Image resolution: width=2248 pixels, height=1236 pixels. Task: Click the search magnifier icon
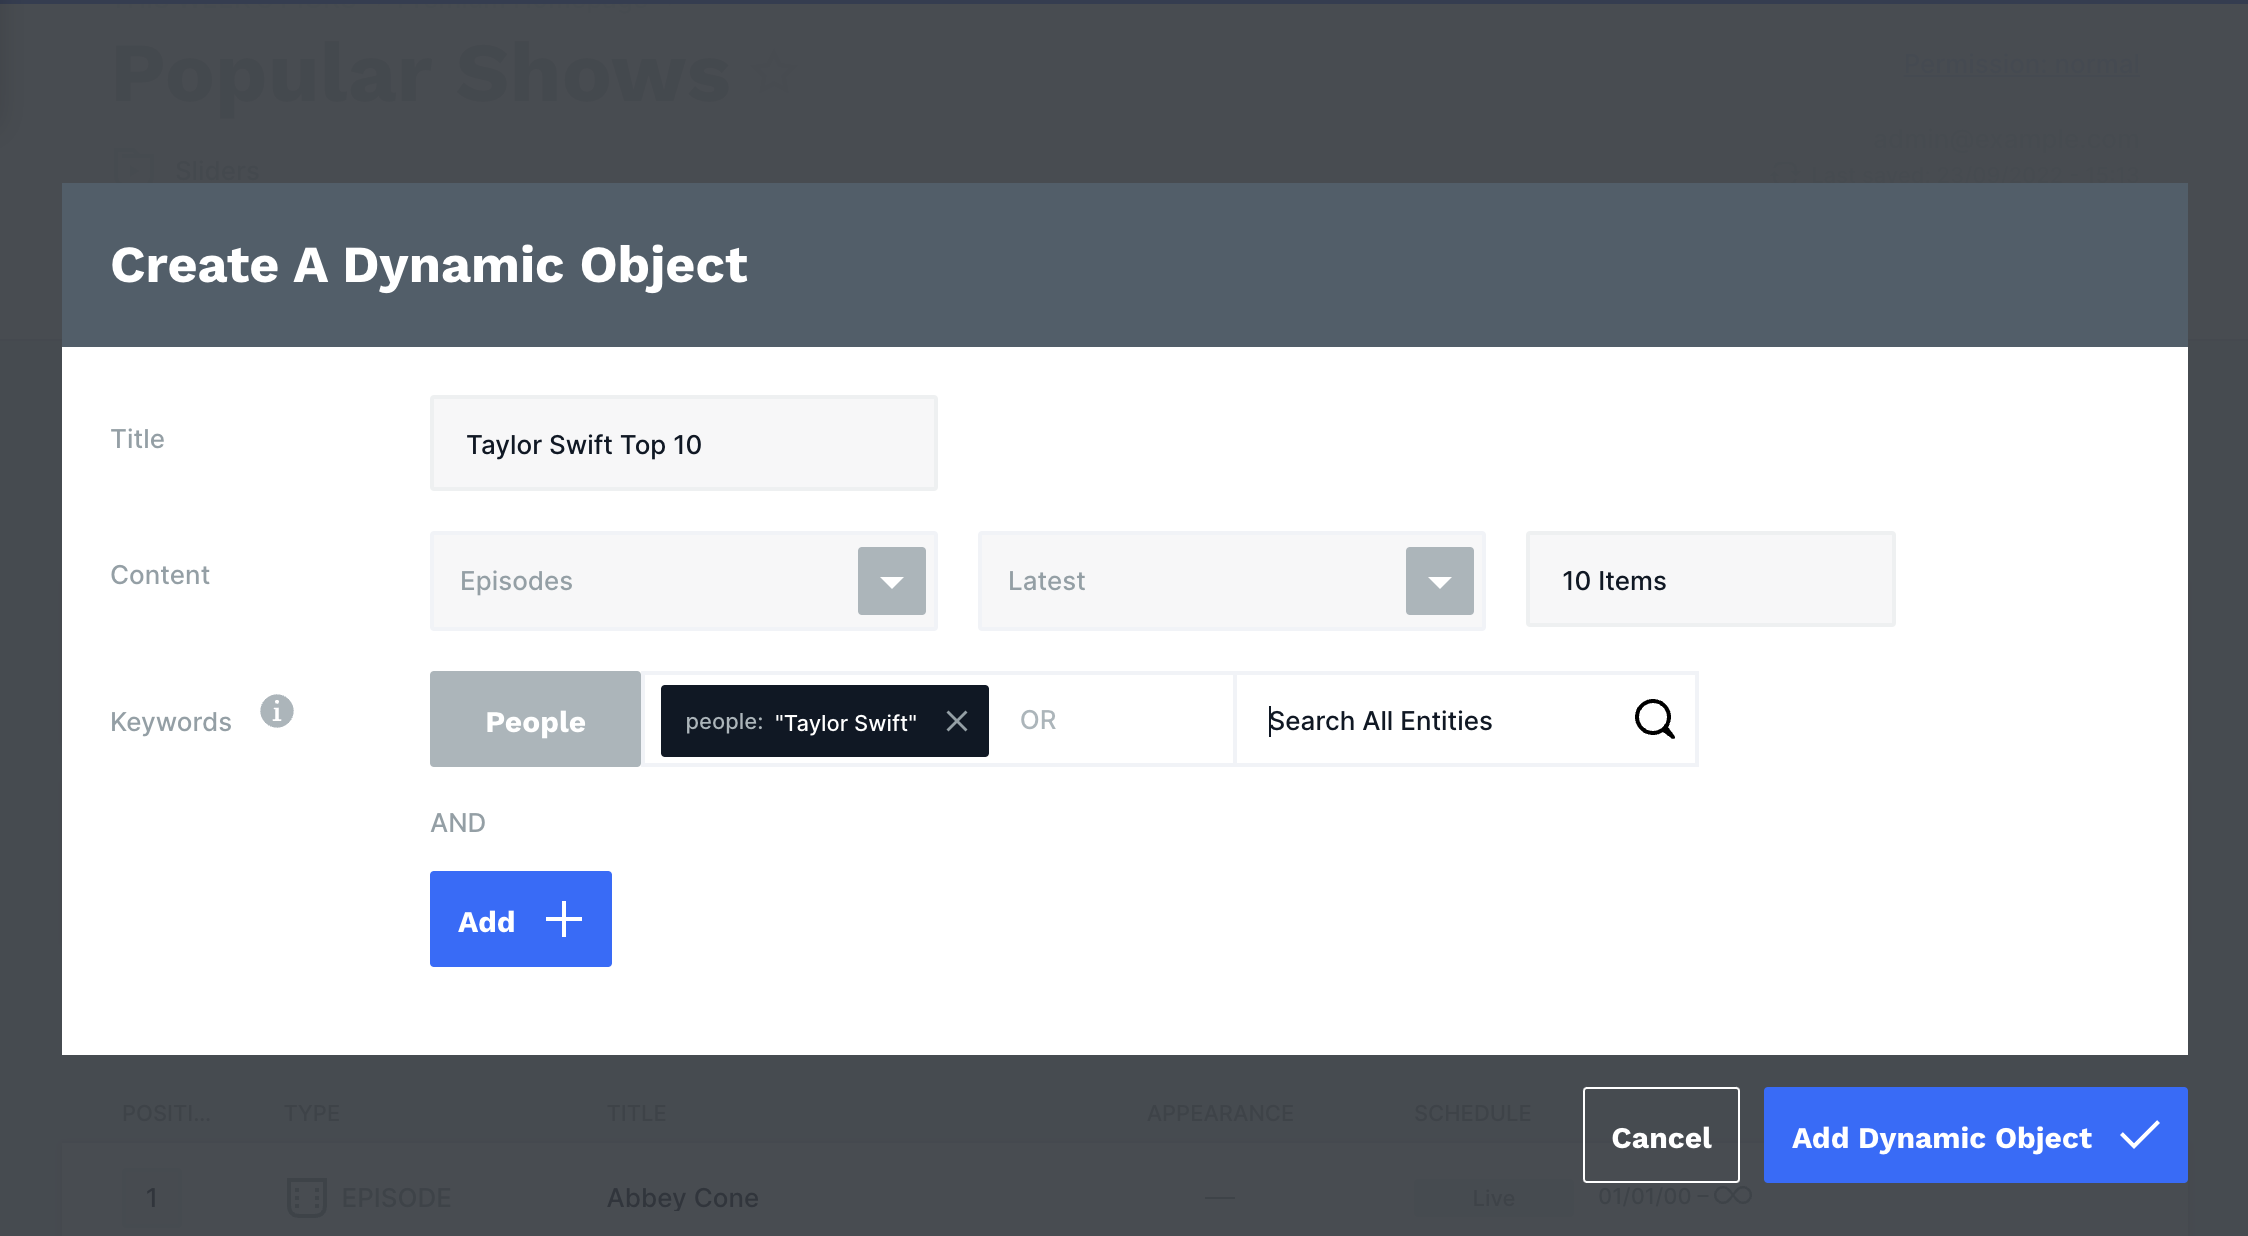tap(1654, 719)
